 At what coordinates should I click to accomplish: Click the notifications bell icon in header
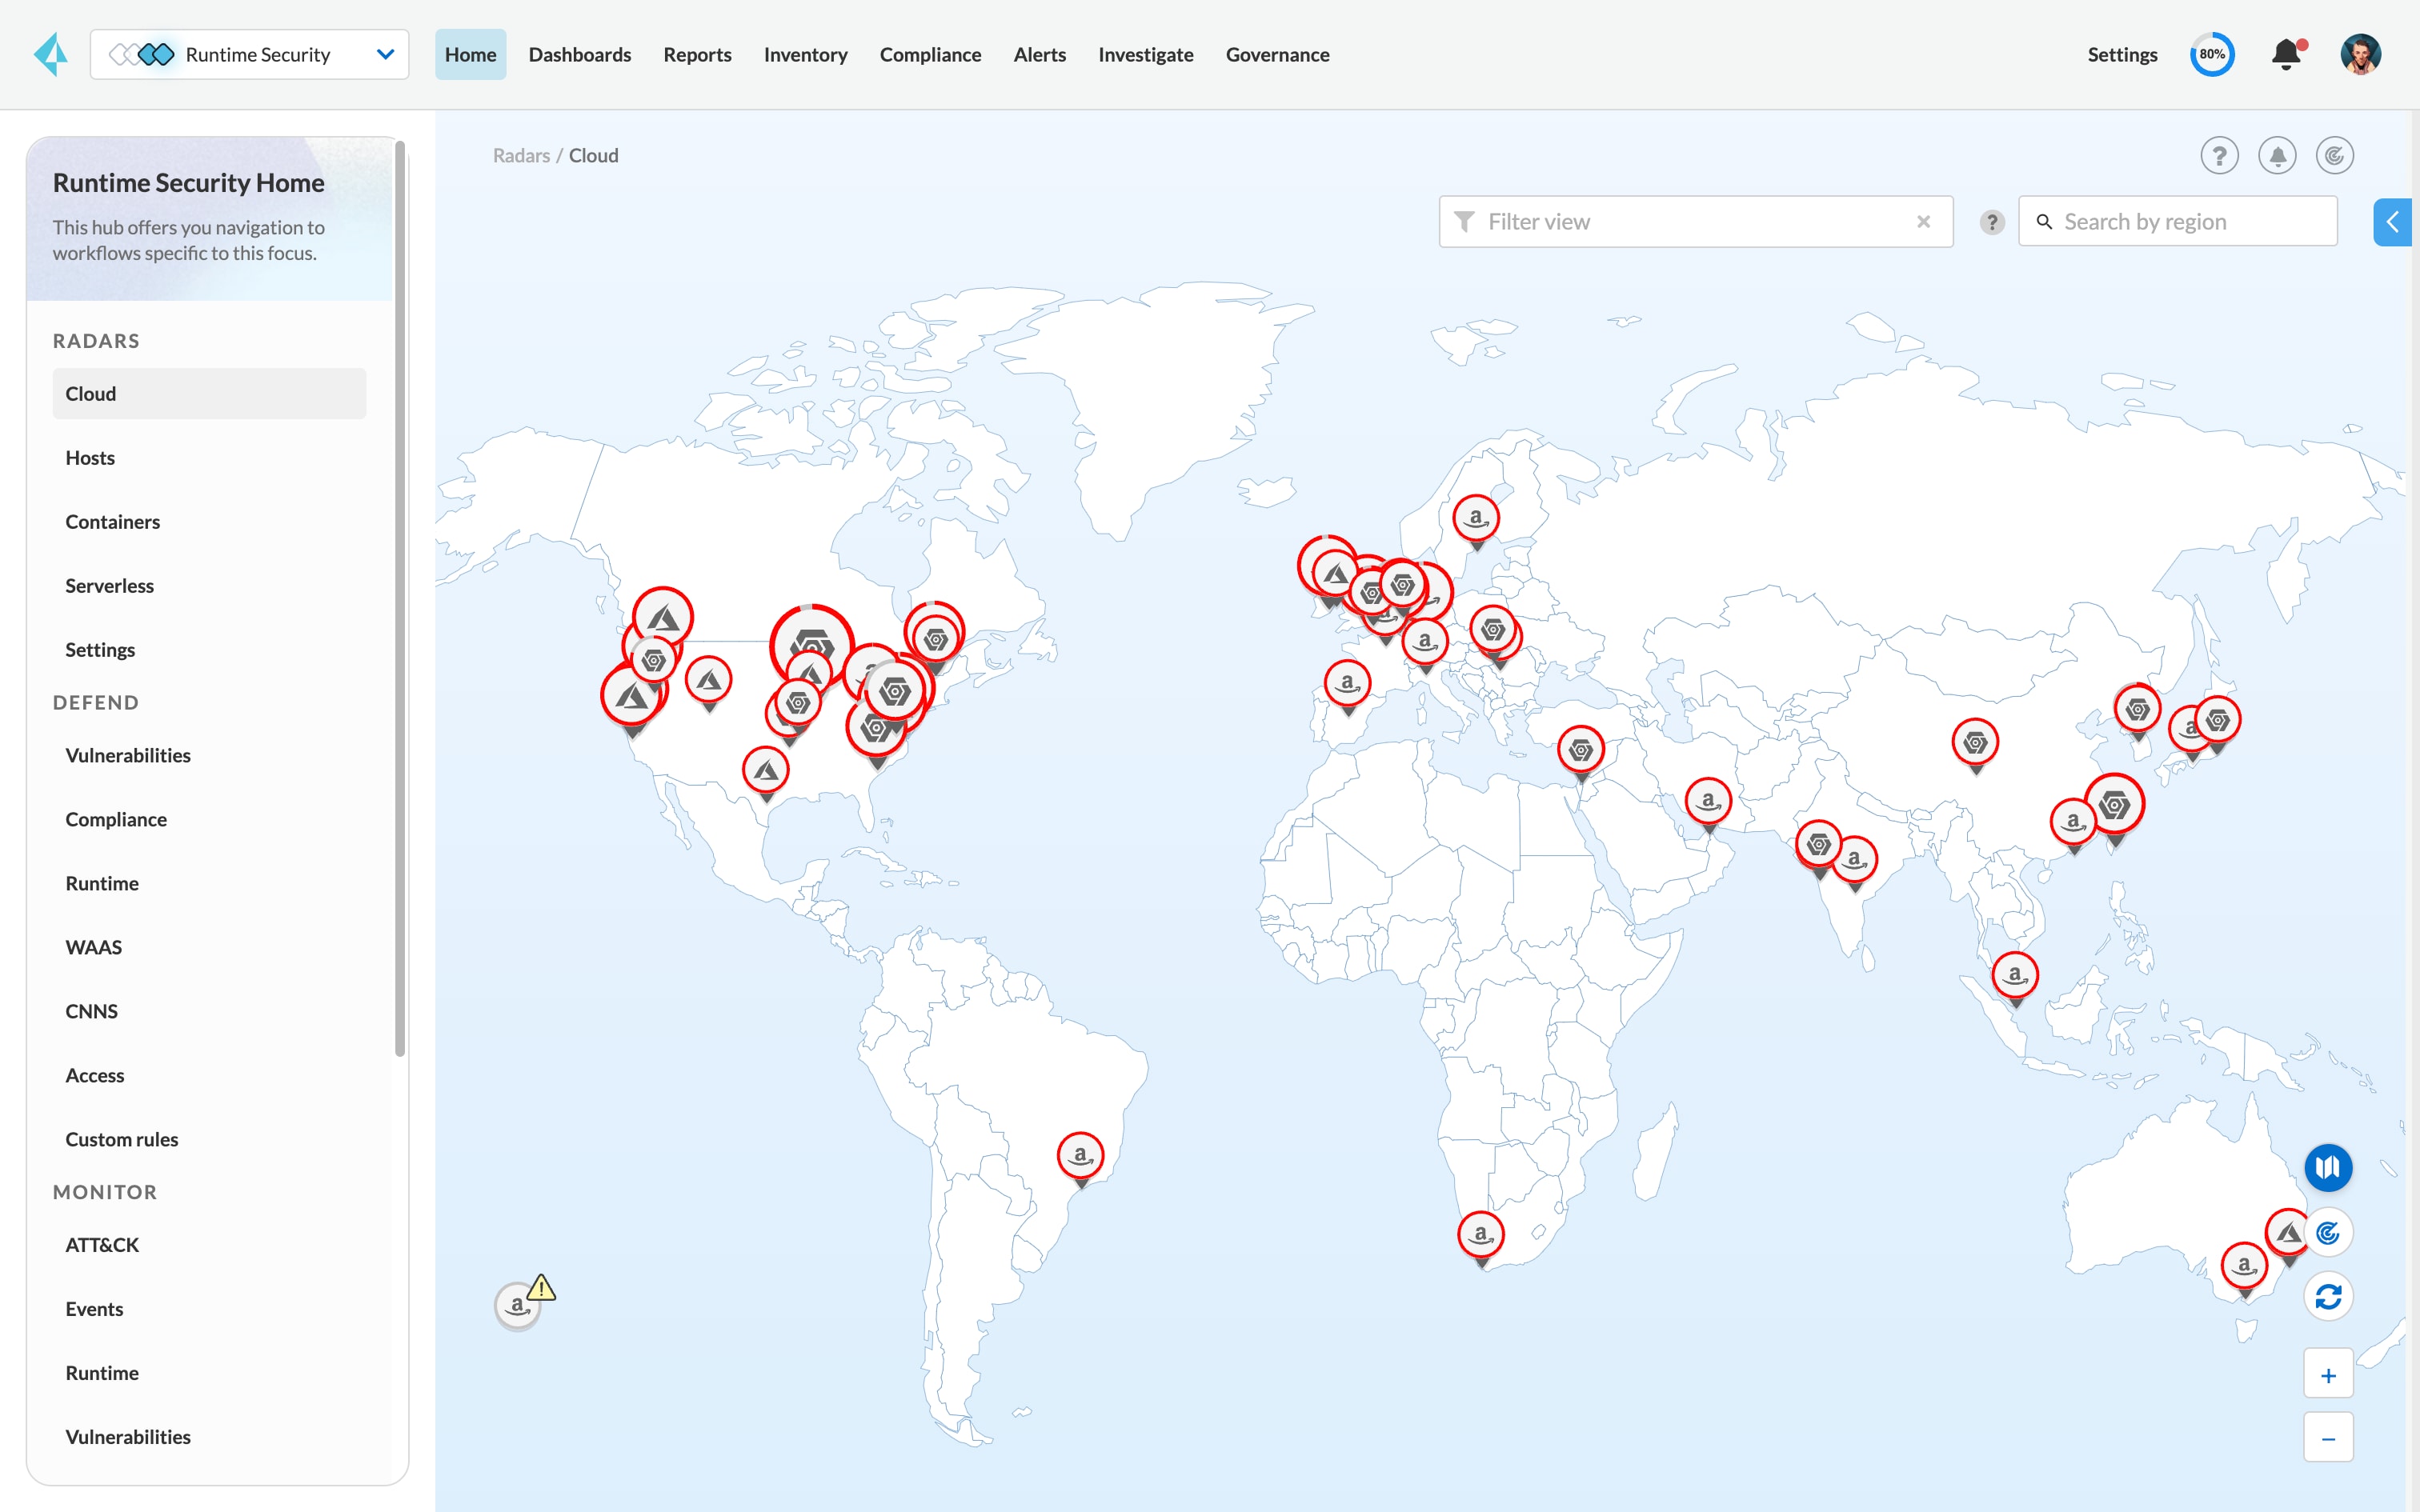tap(2285, 54)
